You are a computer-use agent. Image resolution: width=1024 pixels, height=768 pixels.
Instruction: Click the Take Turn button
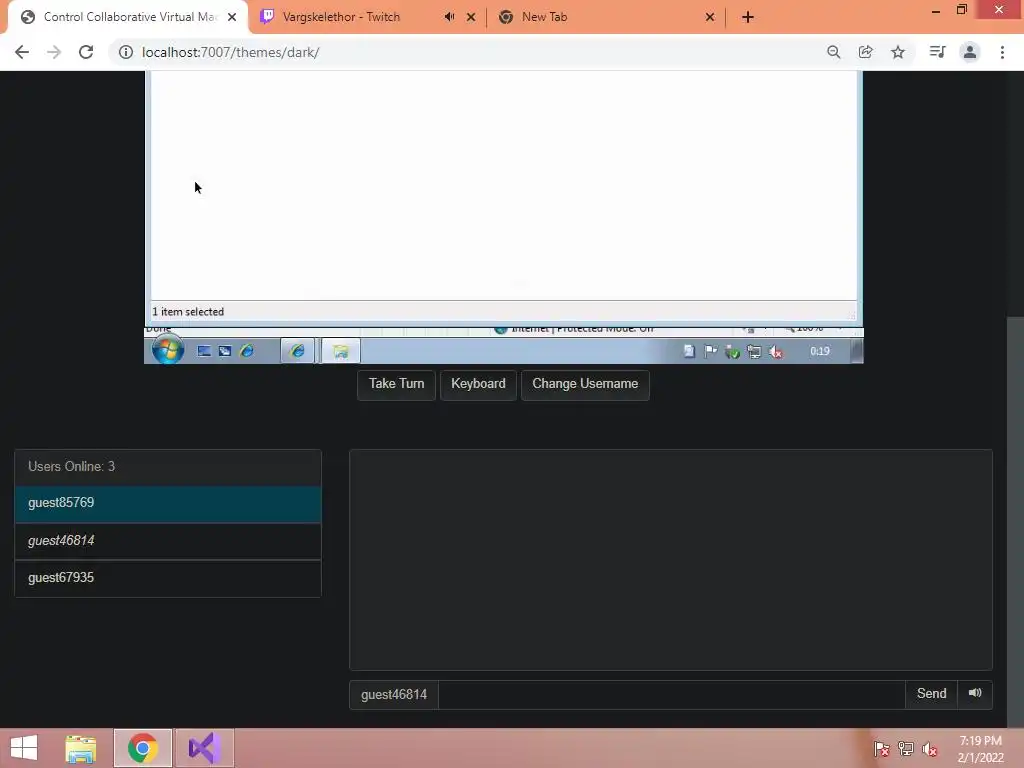(x=396, y=384)
